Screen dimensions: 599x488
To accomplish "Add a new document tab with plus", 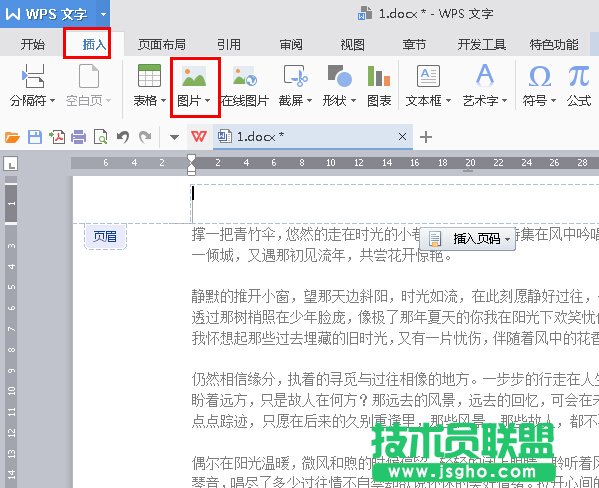I will (x=426, y=137).
